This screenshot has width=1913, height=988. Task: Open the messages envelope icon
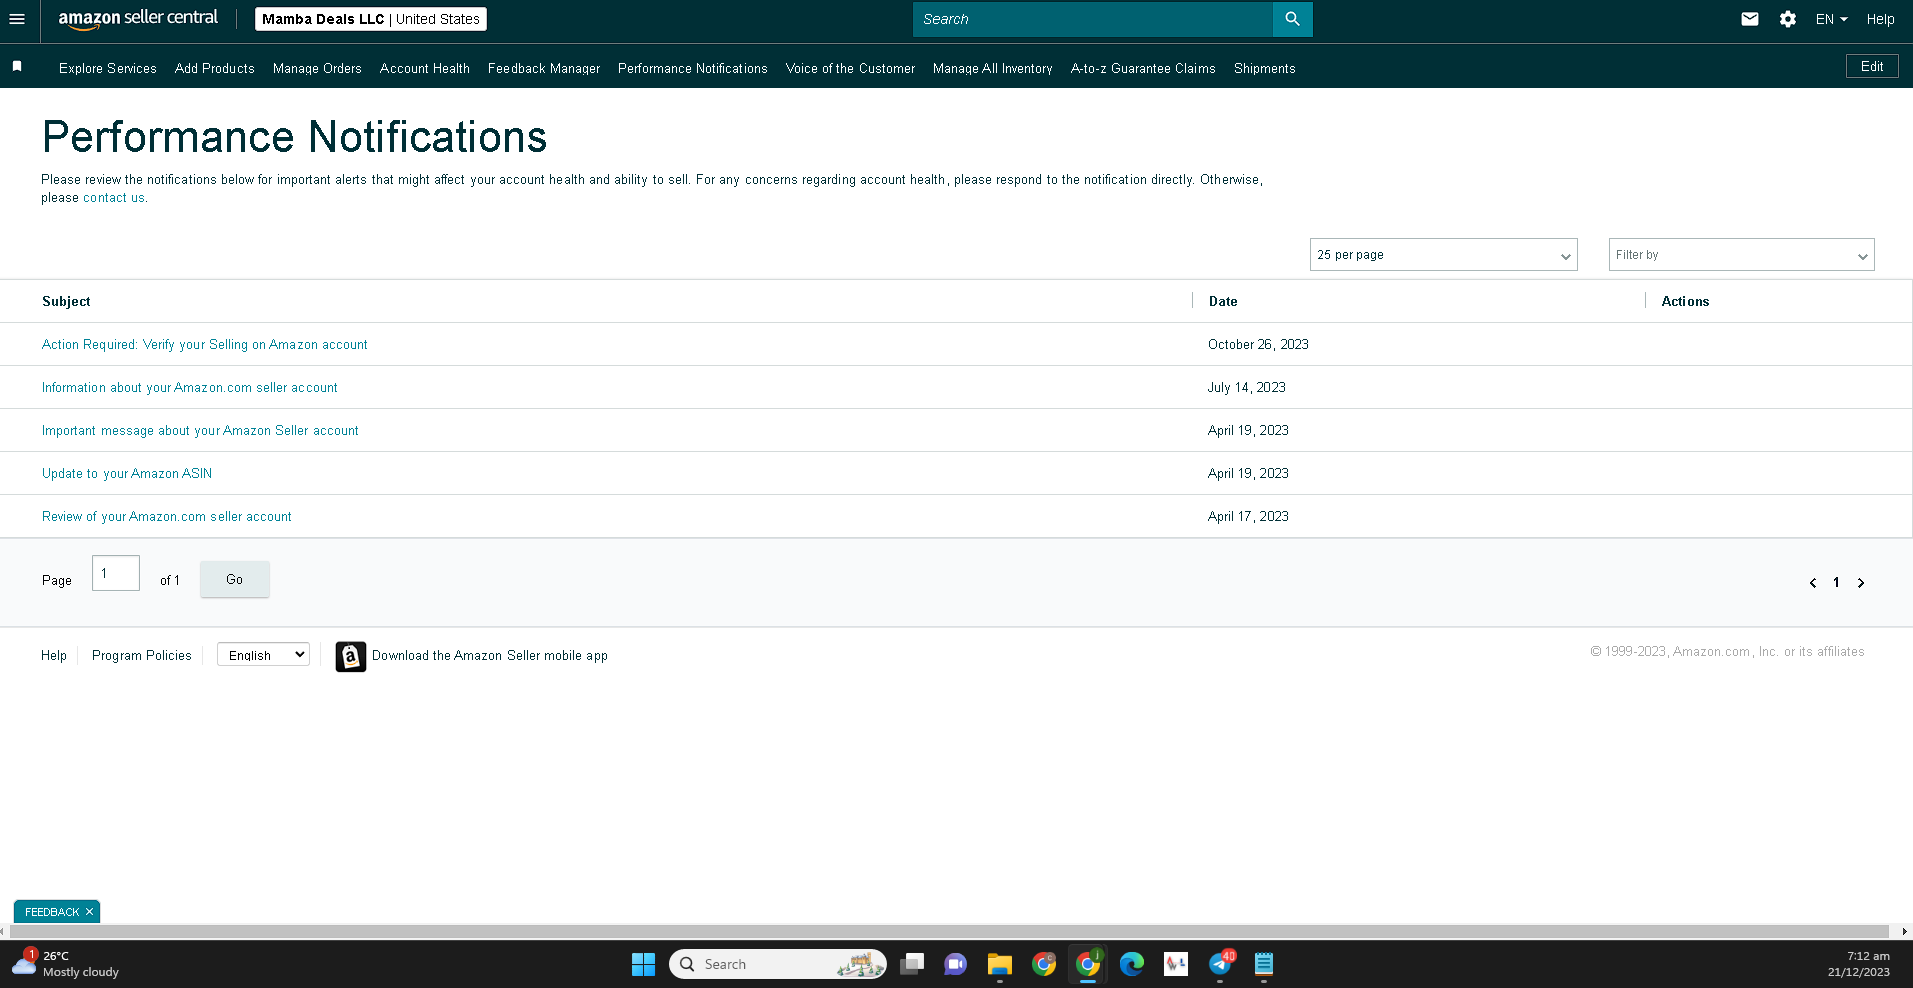[x=1750, y=19]
